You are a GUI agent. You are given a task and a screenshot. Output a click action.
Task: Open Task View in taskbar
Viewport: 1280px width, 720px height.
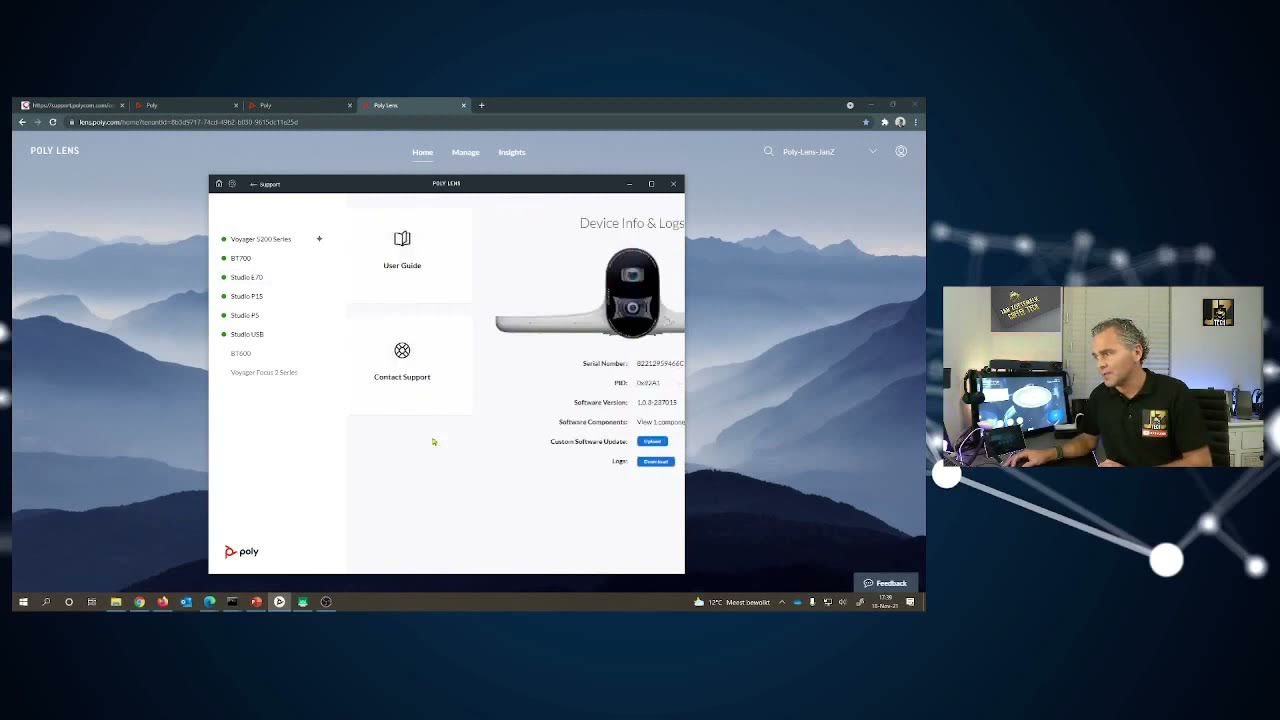92,602
